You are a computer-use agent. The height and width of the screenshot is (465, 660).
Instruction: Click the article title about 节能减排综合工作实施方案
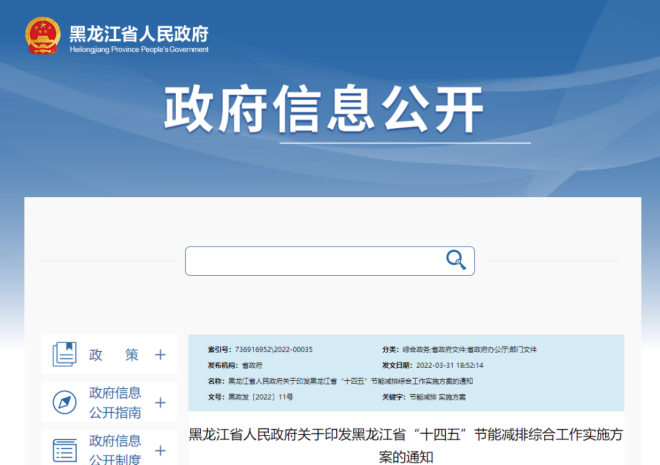(405, 445)
